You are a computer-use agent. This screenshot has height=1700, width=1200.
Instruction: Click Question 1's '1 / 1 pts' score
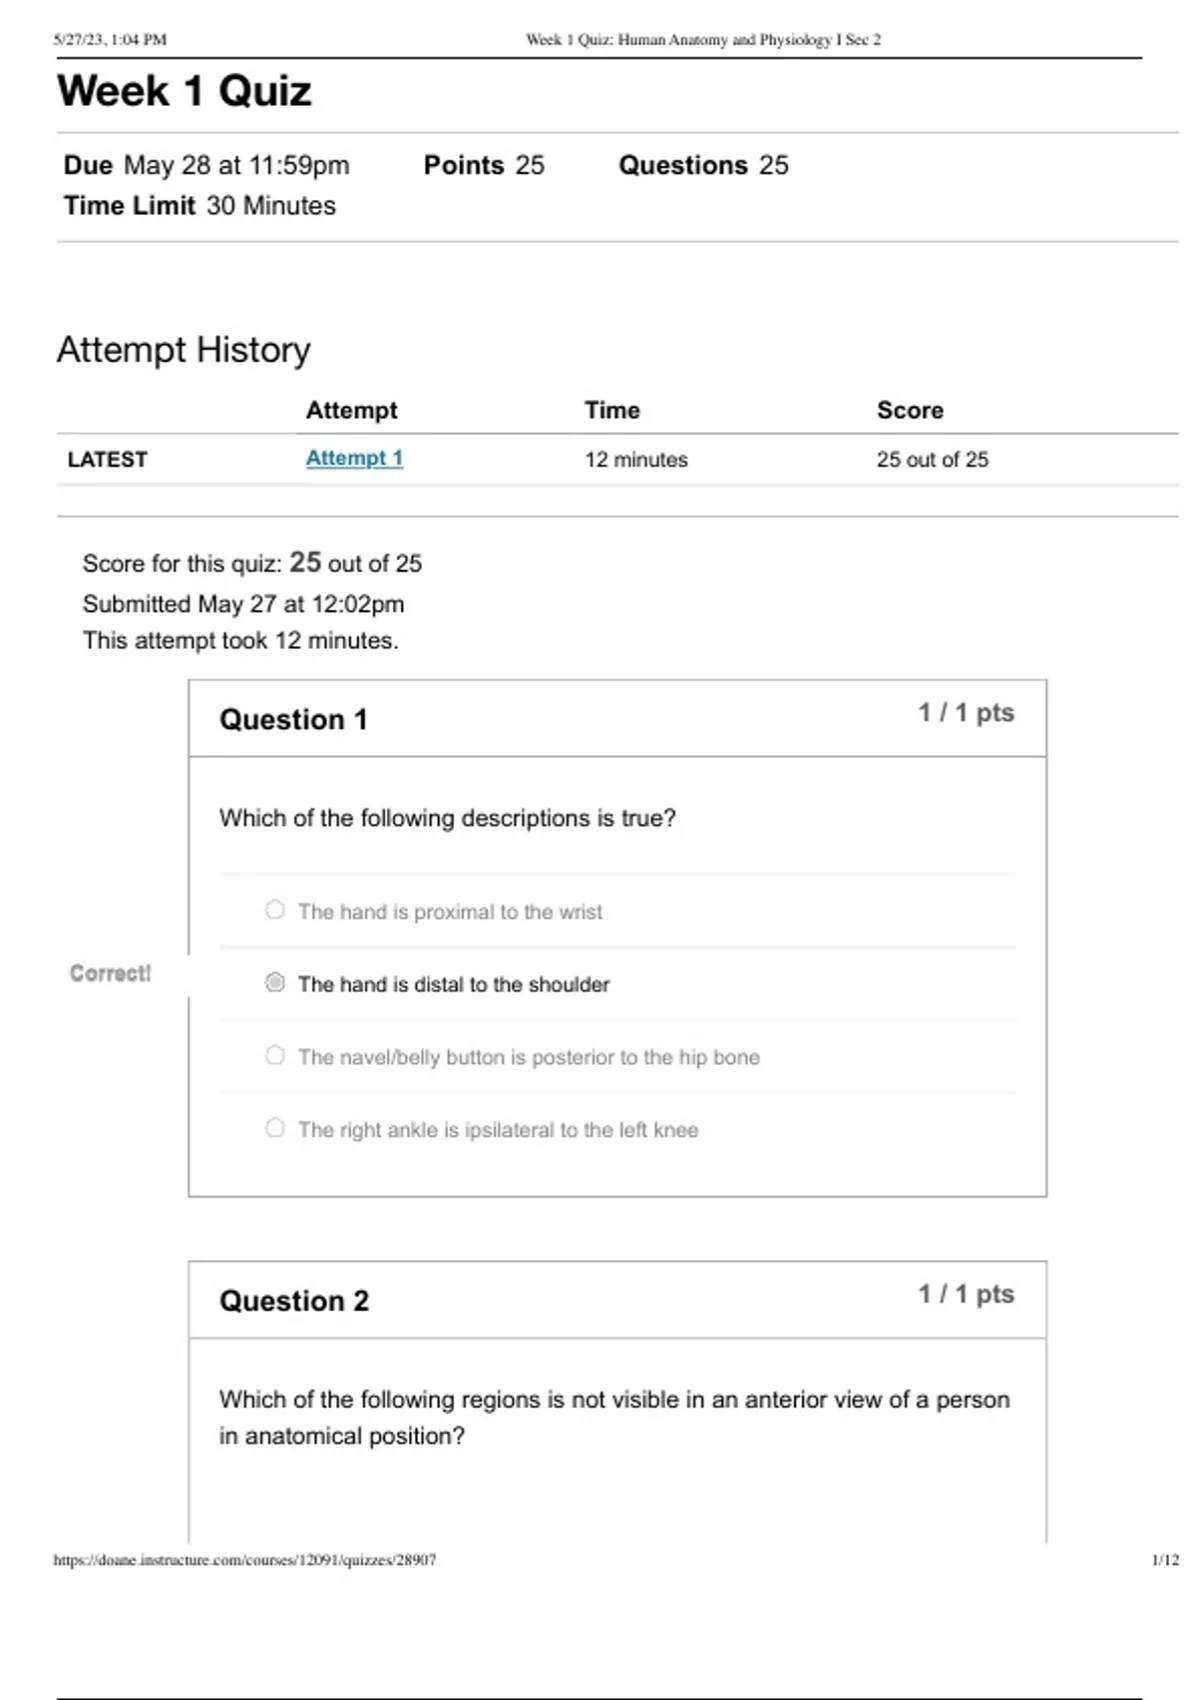tap(966, 713)
